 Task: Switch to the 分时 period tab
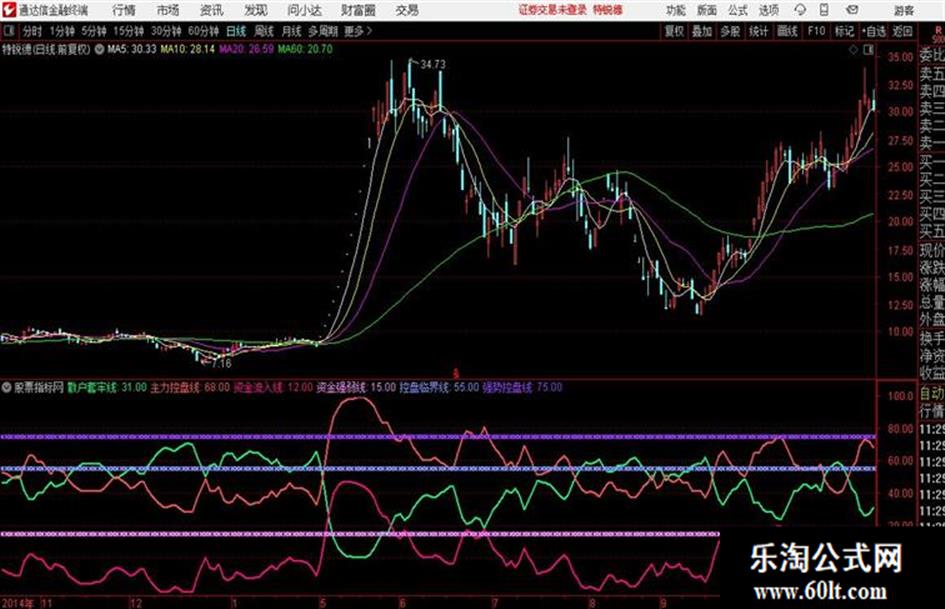32,31
